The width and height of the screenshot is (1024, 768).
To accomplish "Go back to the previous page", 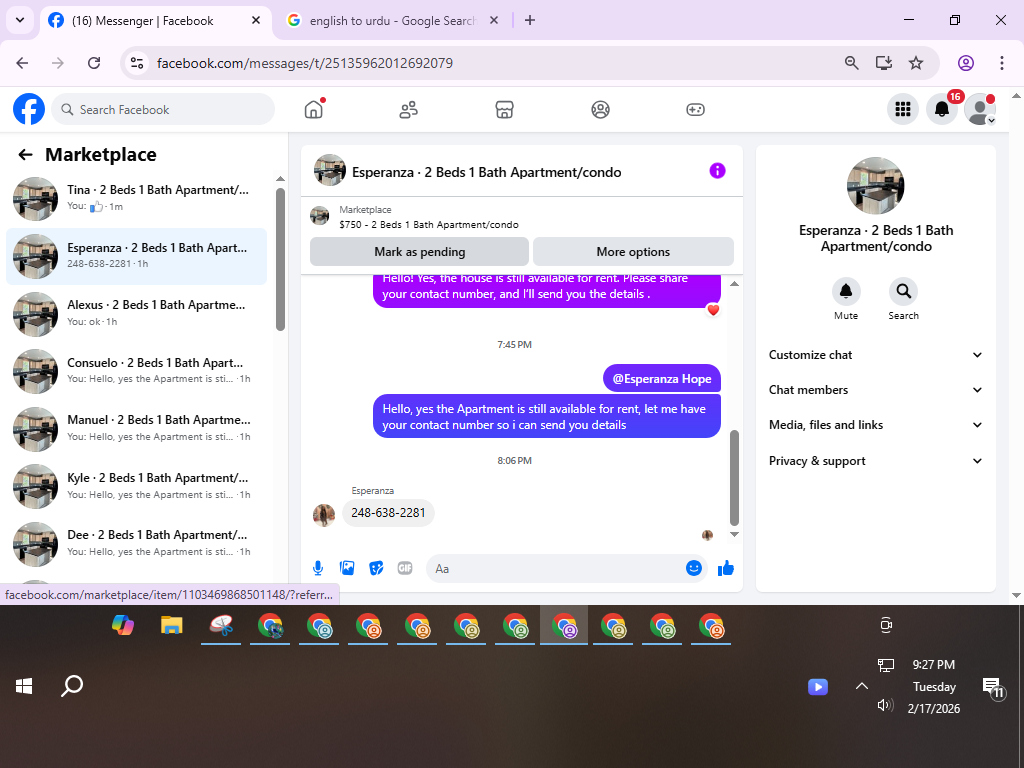I will coord(22,63).
